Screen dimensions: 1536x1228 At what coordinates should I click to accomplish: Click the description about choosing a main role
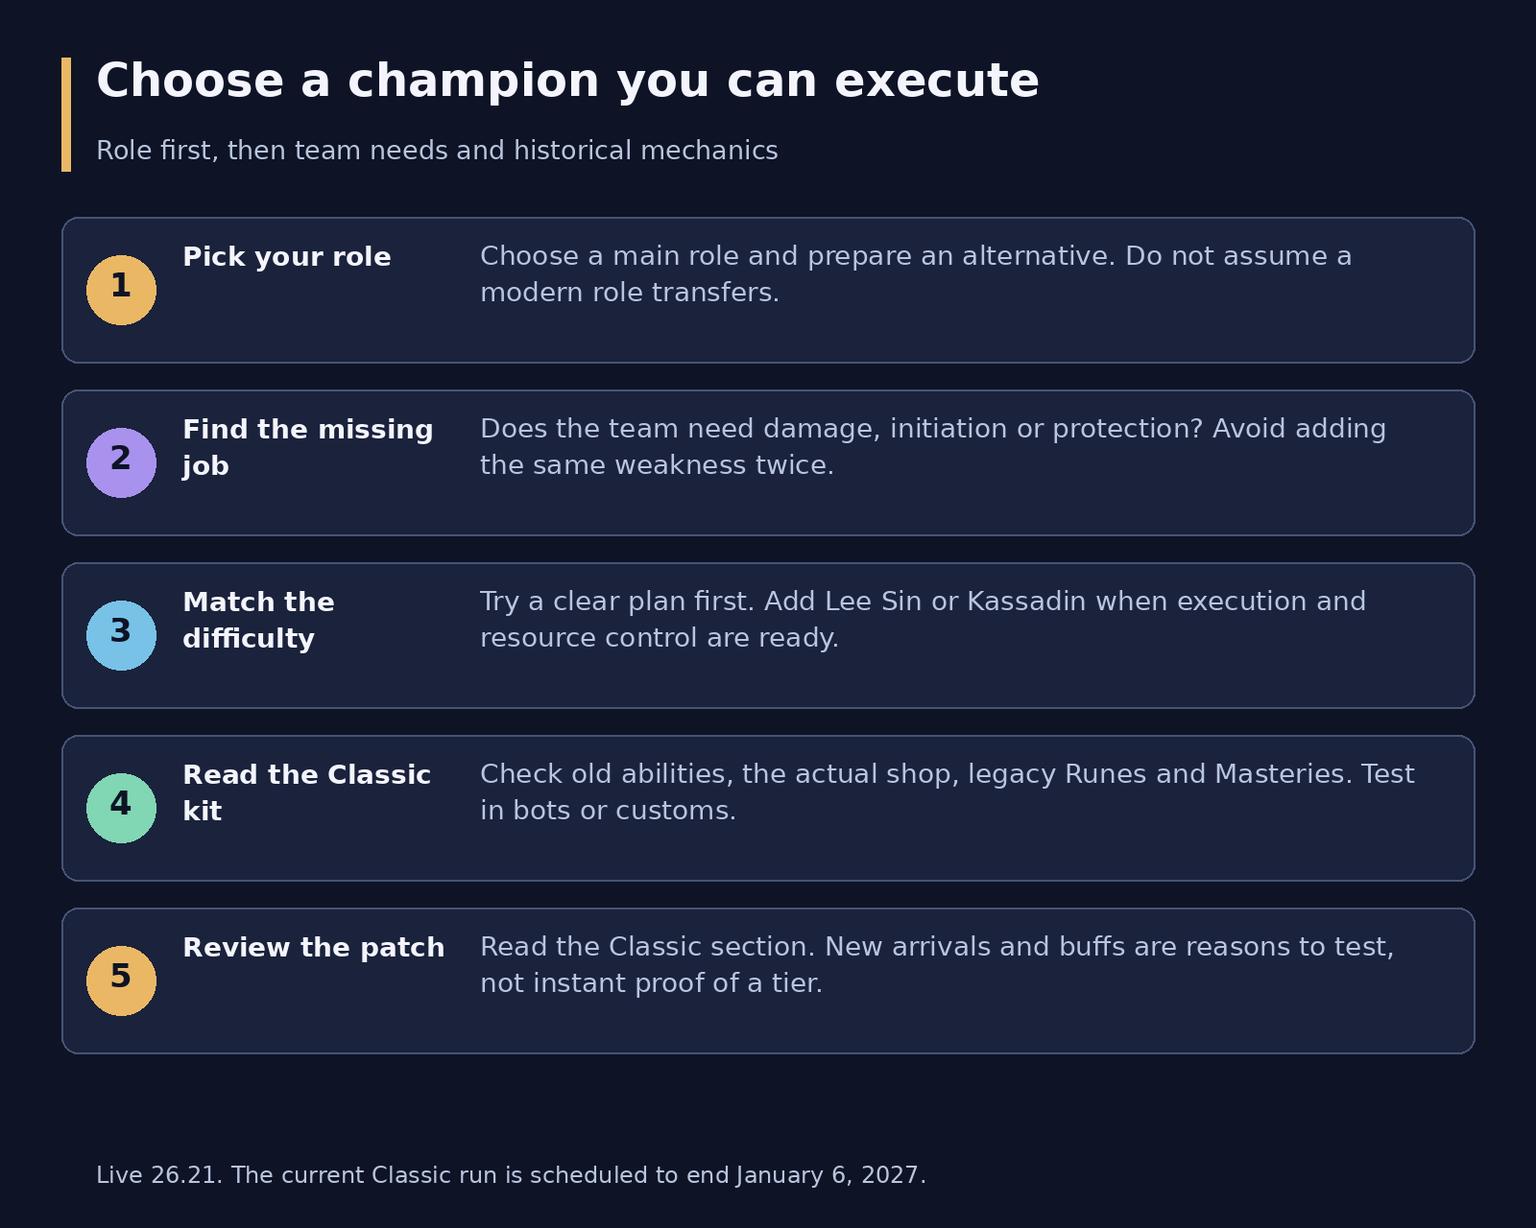point(916,274)
